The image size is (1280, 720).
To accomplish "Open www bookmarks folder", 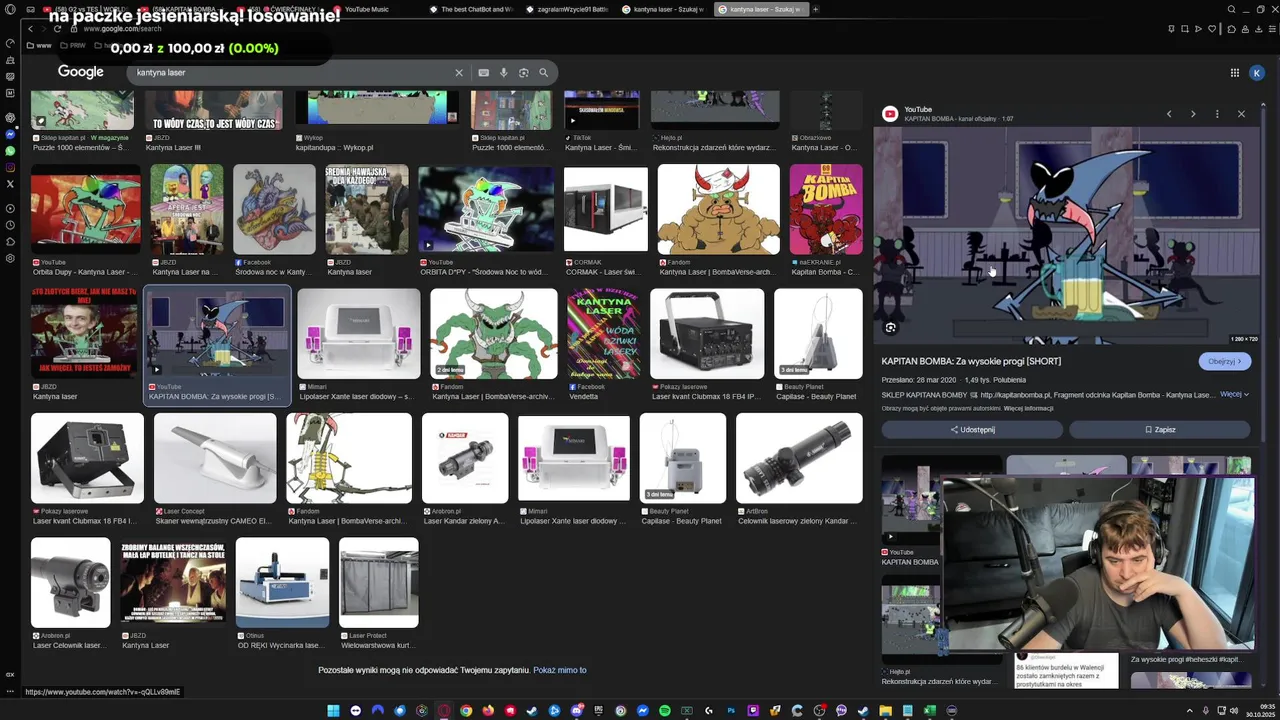I will point(39,45).
